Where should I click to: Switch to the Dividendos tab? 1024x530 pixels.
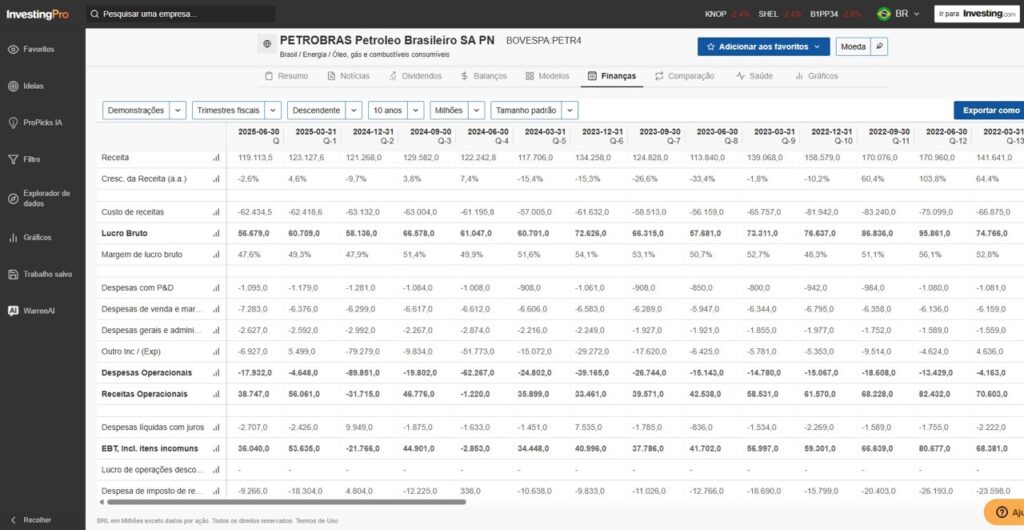coord(415,76)
